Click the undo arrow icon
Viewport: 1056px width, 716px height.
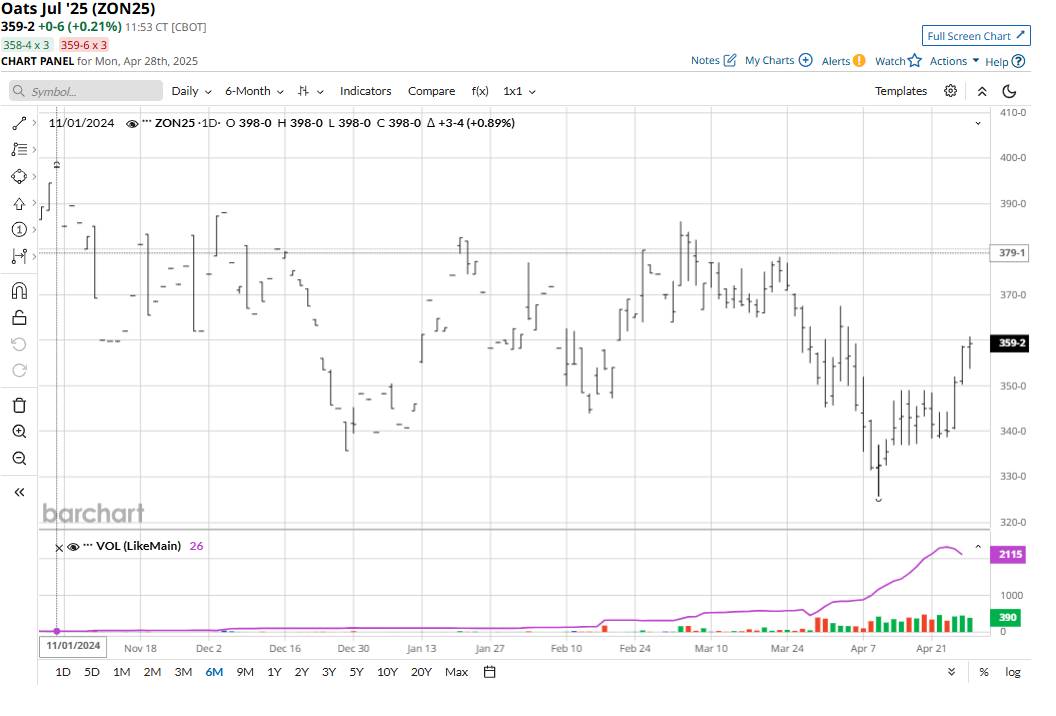19,344
